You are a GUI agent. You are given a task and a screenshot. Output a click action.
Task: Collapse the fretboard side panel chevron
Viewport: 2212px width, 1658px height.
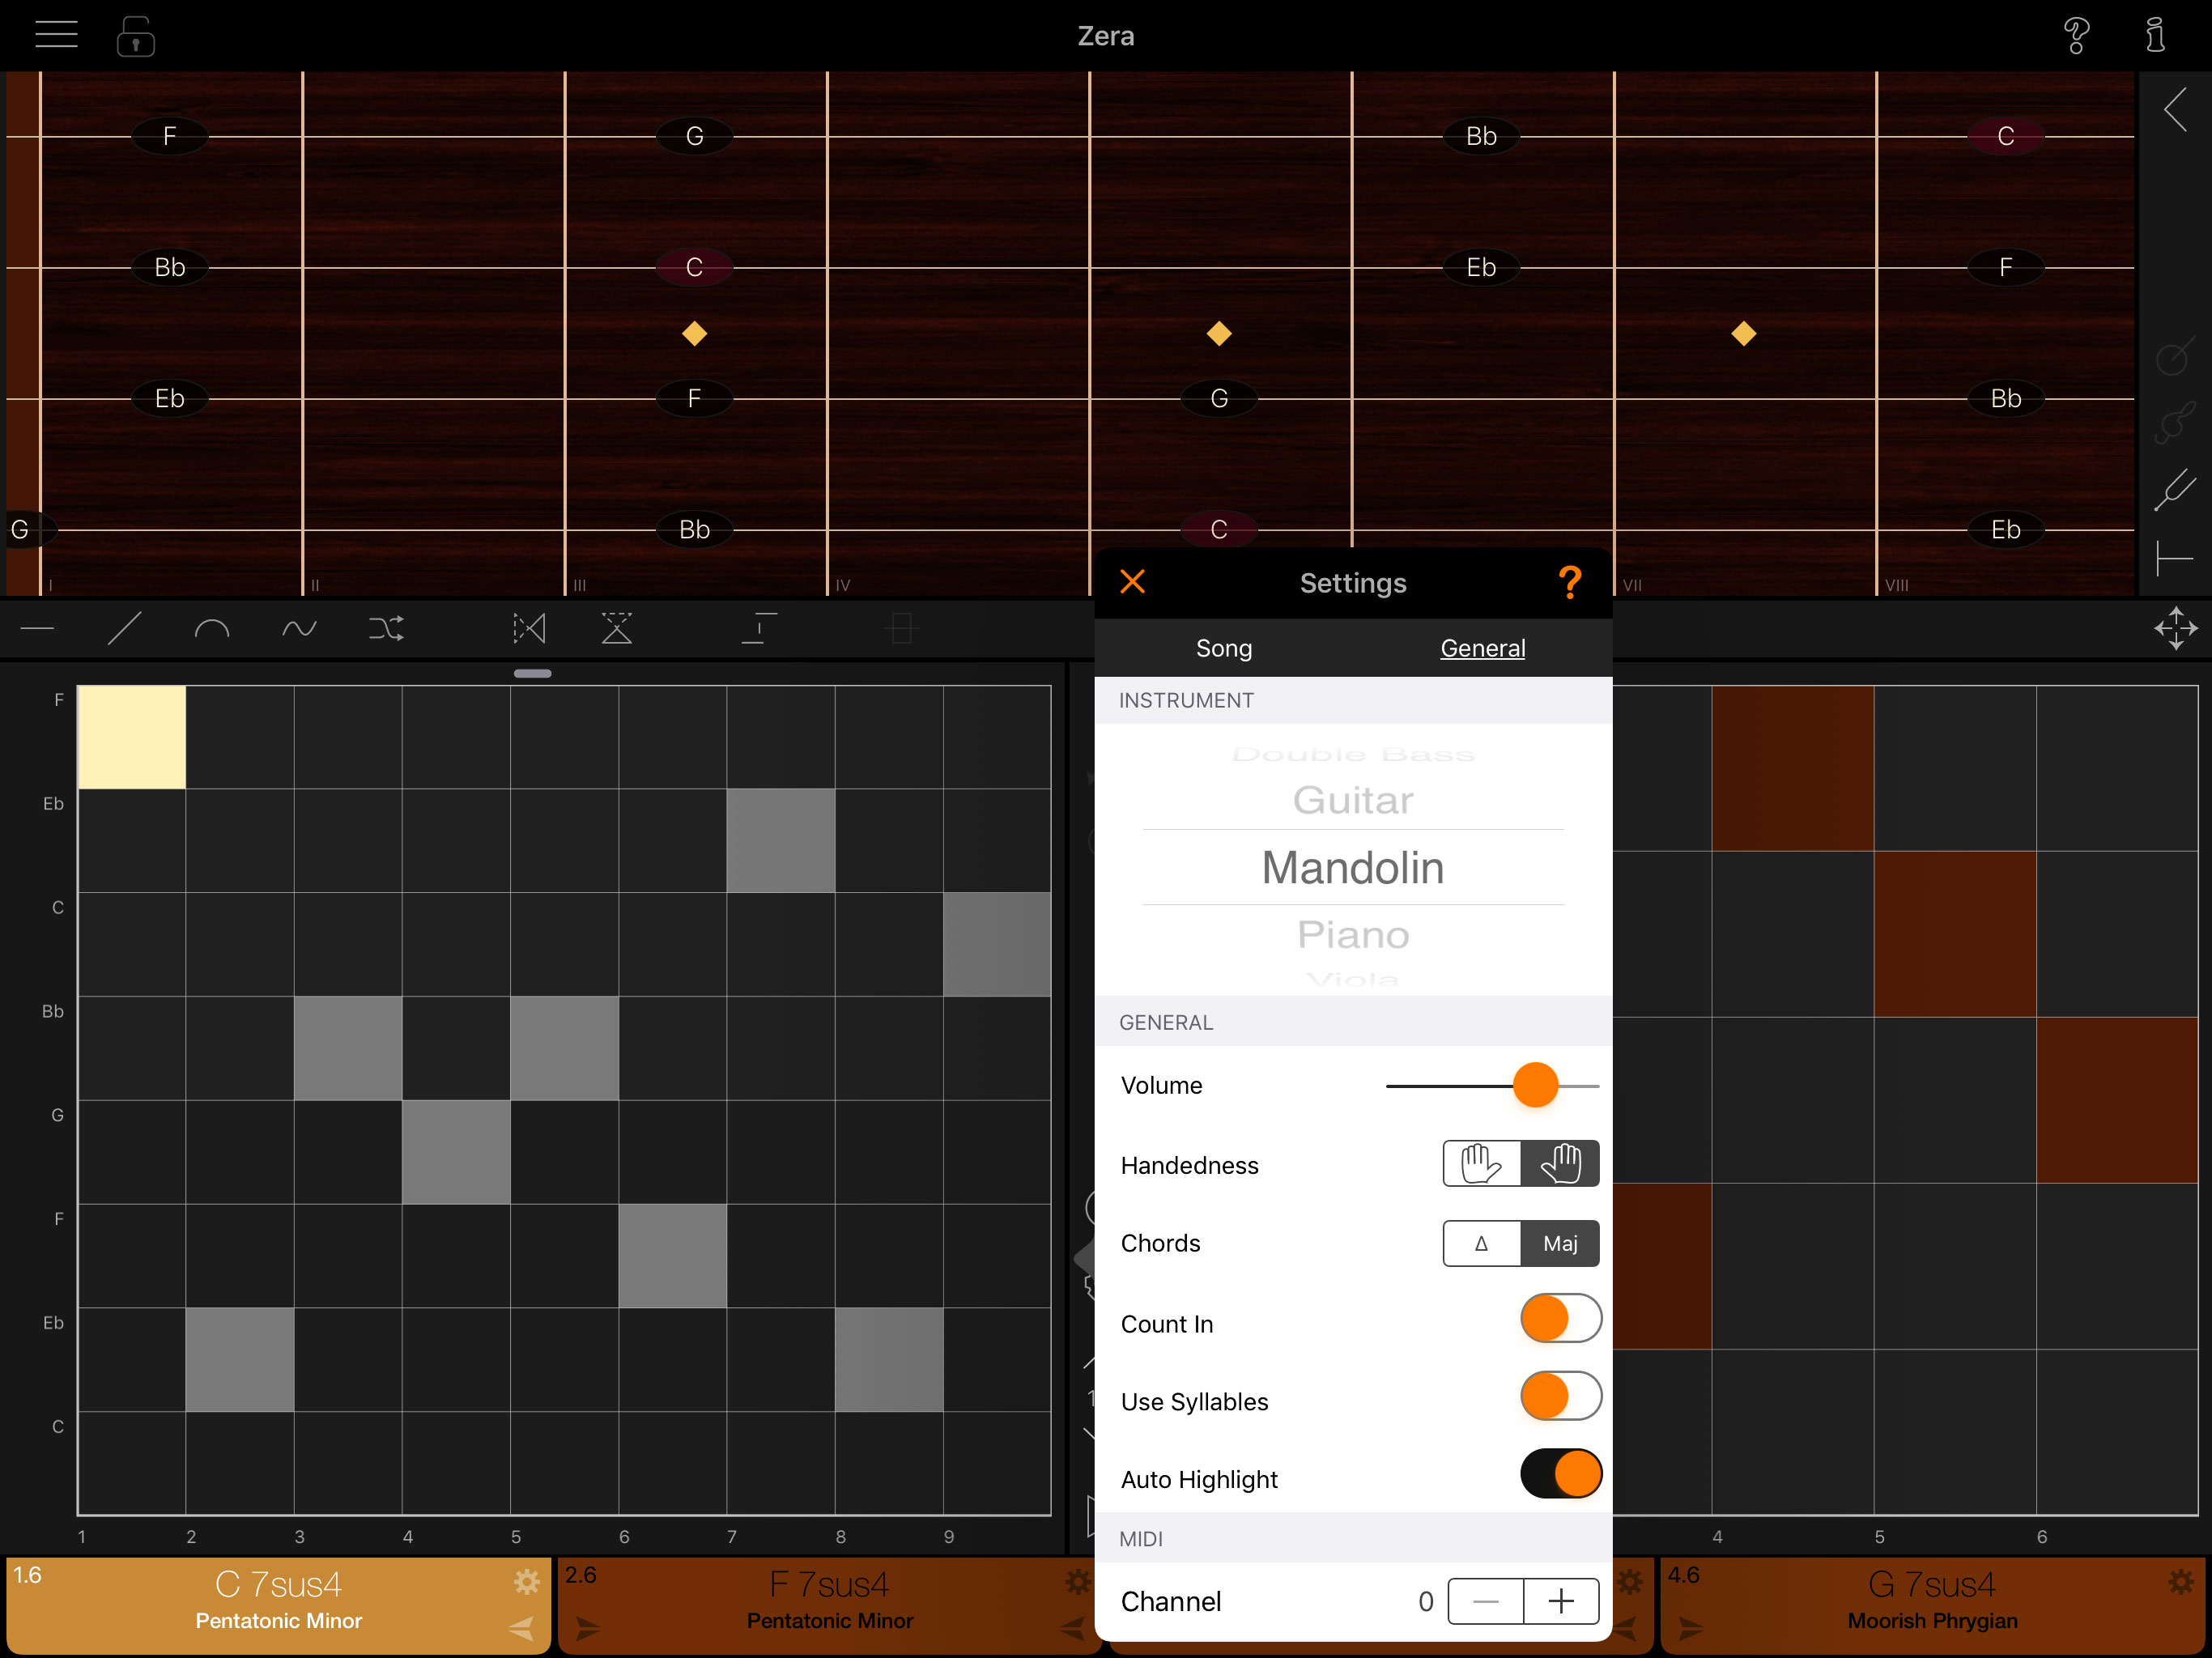pos(2174,109)
